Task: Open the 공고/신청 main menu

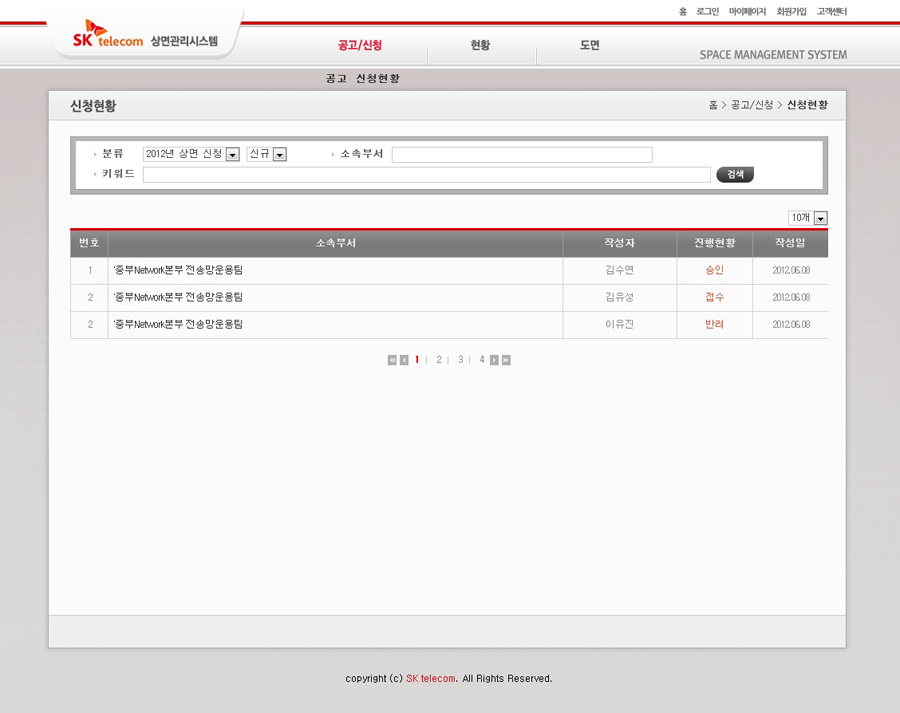Action: [x=360, y=45]
